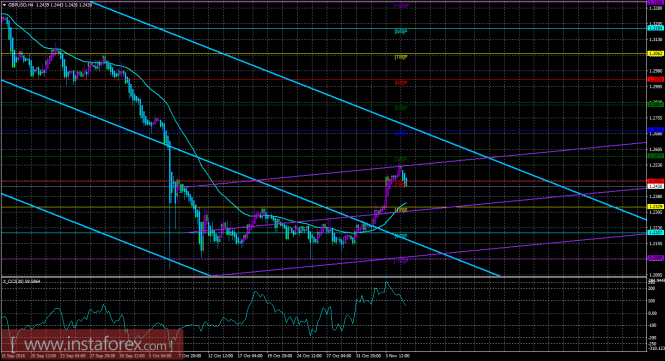Click the yellow 1.2329 price level label
The image size is (665, 361).
tap(656, 207)
